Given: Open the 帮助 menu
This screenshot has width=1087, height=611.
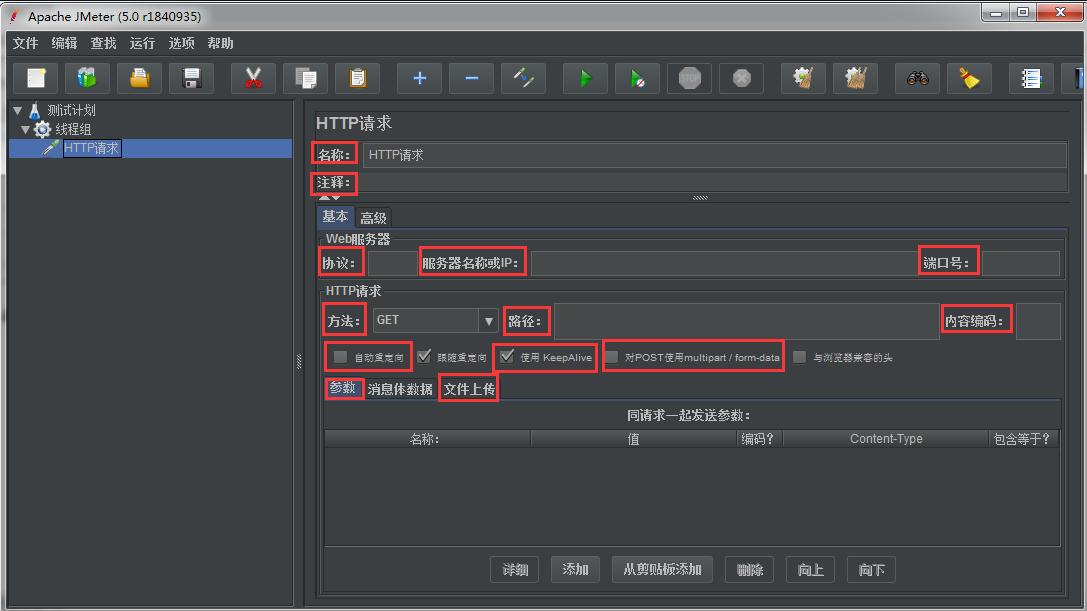Looking at the screenshot, I should pos(220,43).
